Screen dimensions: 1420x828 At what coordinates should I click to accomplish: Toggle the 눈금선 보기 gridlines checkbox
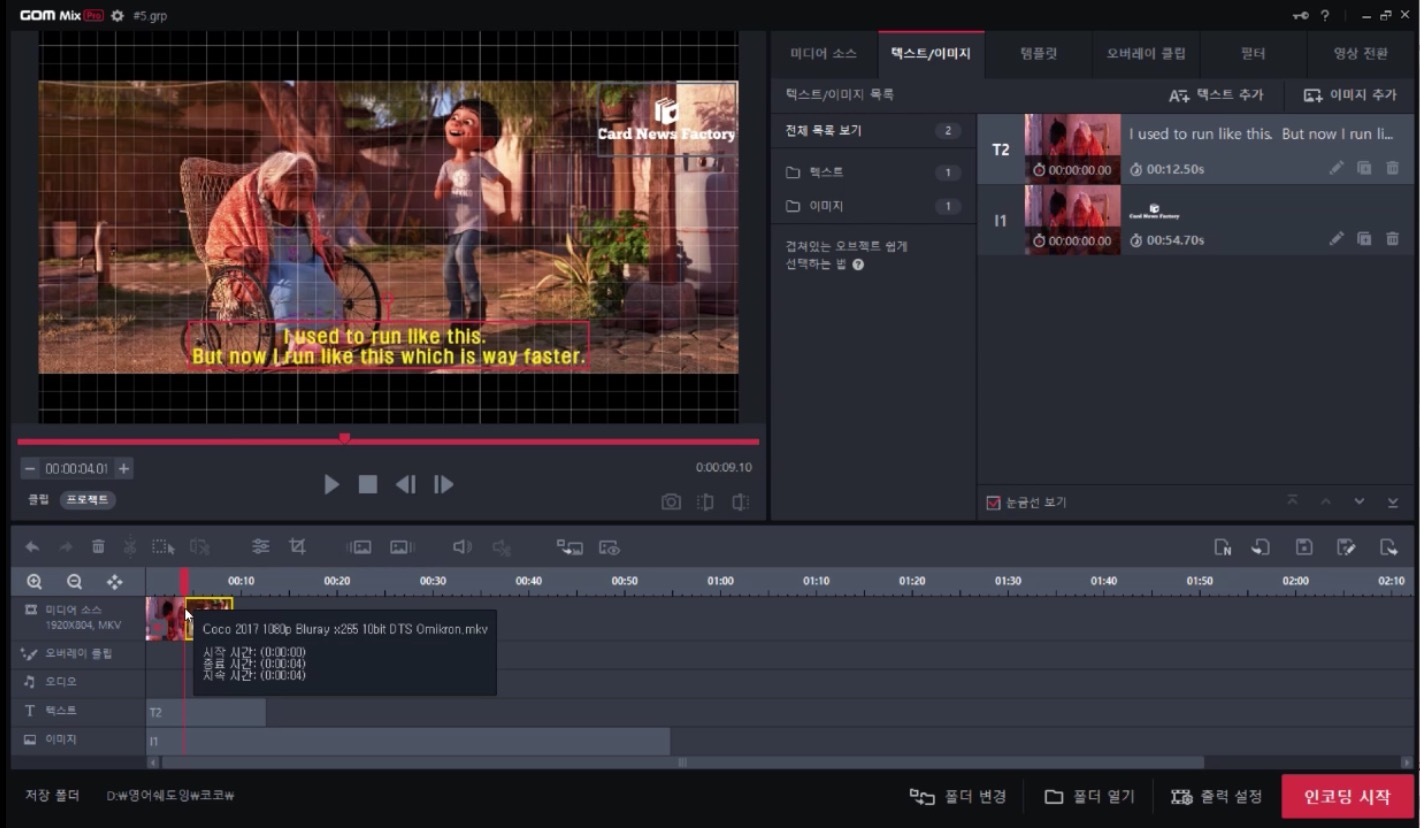click(x=993, y=503)
